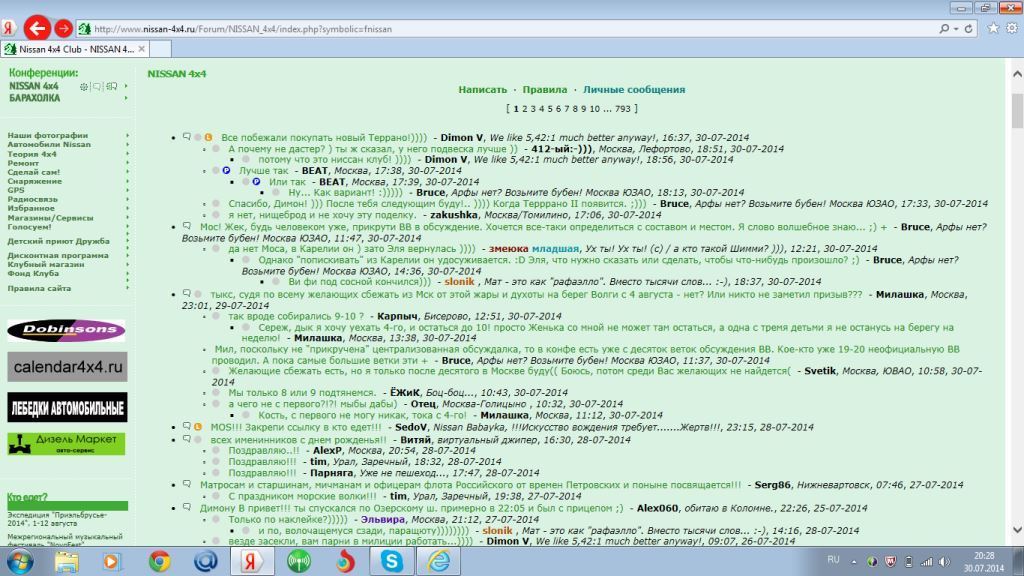Open the address bar search dropdown arrow
Screen dimensions: 1024x576
[956, 29]
